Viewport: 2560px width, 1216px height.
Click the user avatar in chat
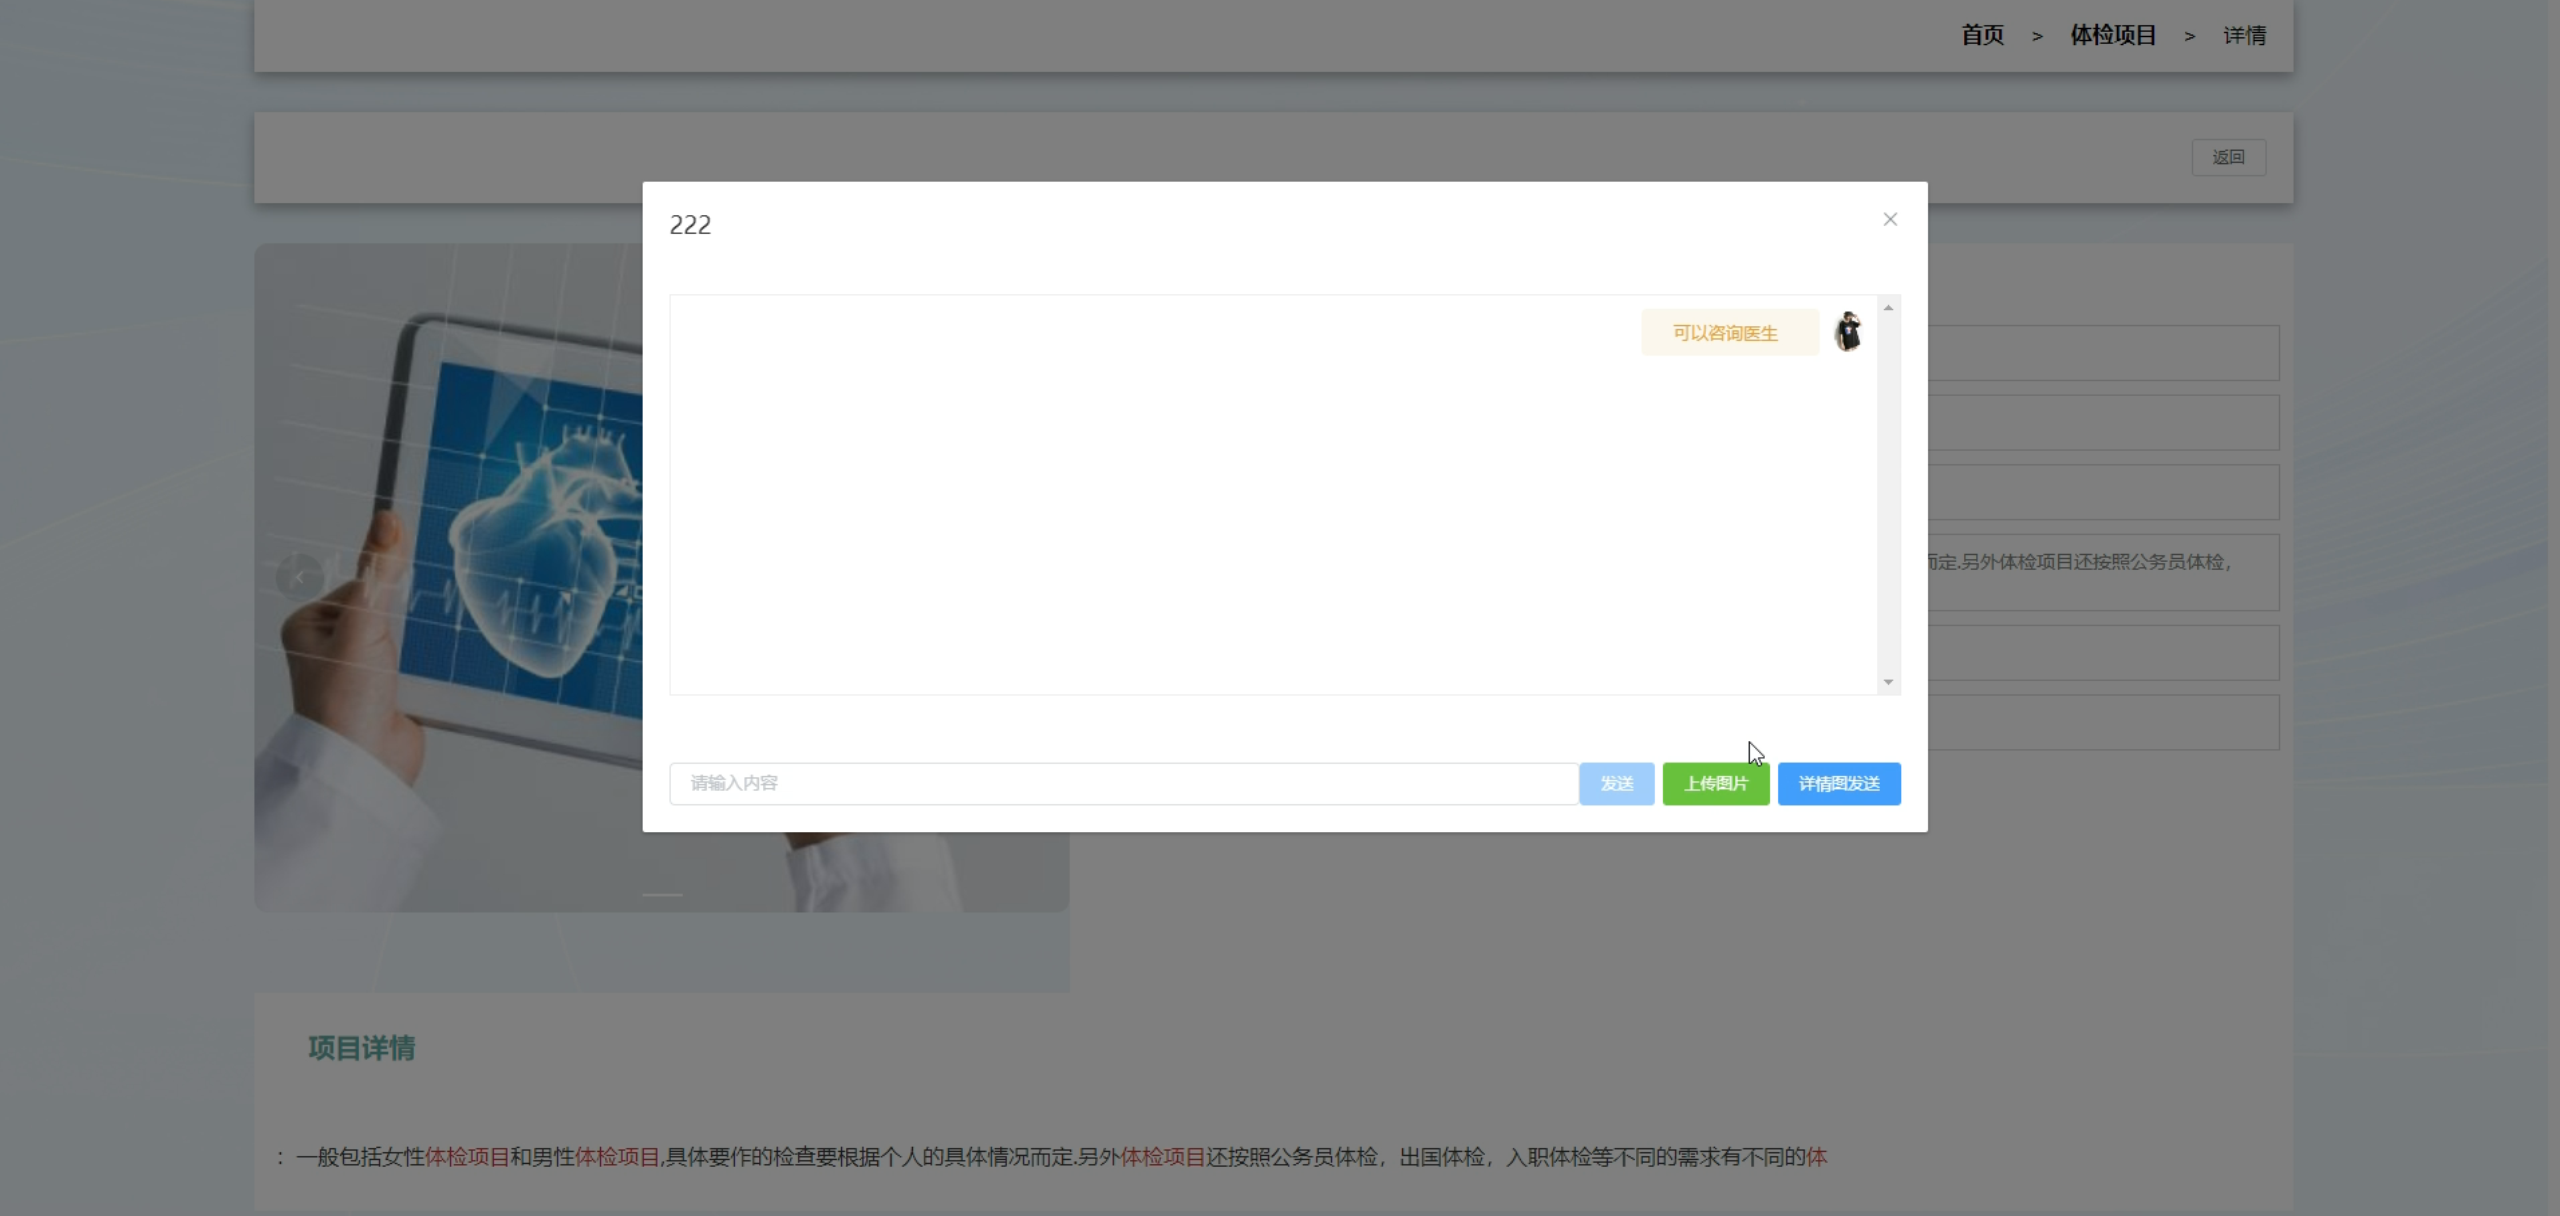[1847, 332]
